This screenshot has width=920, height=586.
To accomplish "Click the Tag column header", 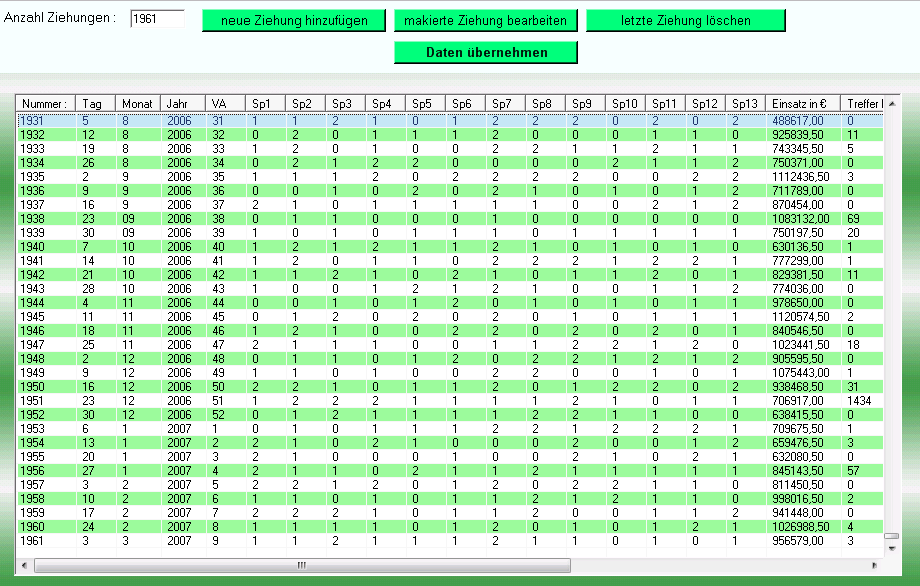I will tap(96, 104).
